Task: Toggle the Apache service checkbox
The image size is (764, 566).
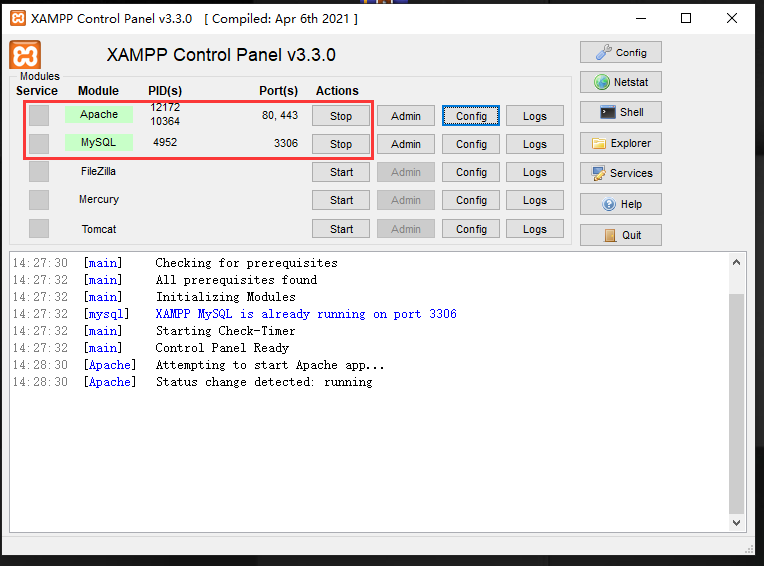Action: coord(39,115)
